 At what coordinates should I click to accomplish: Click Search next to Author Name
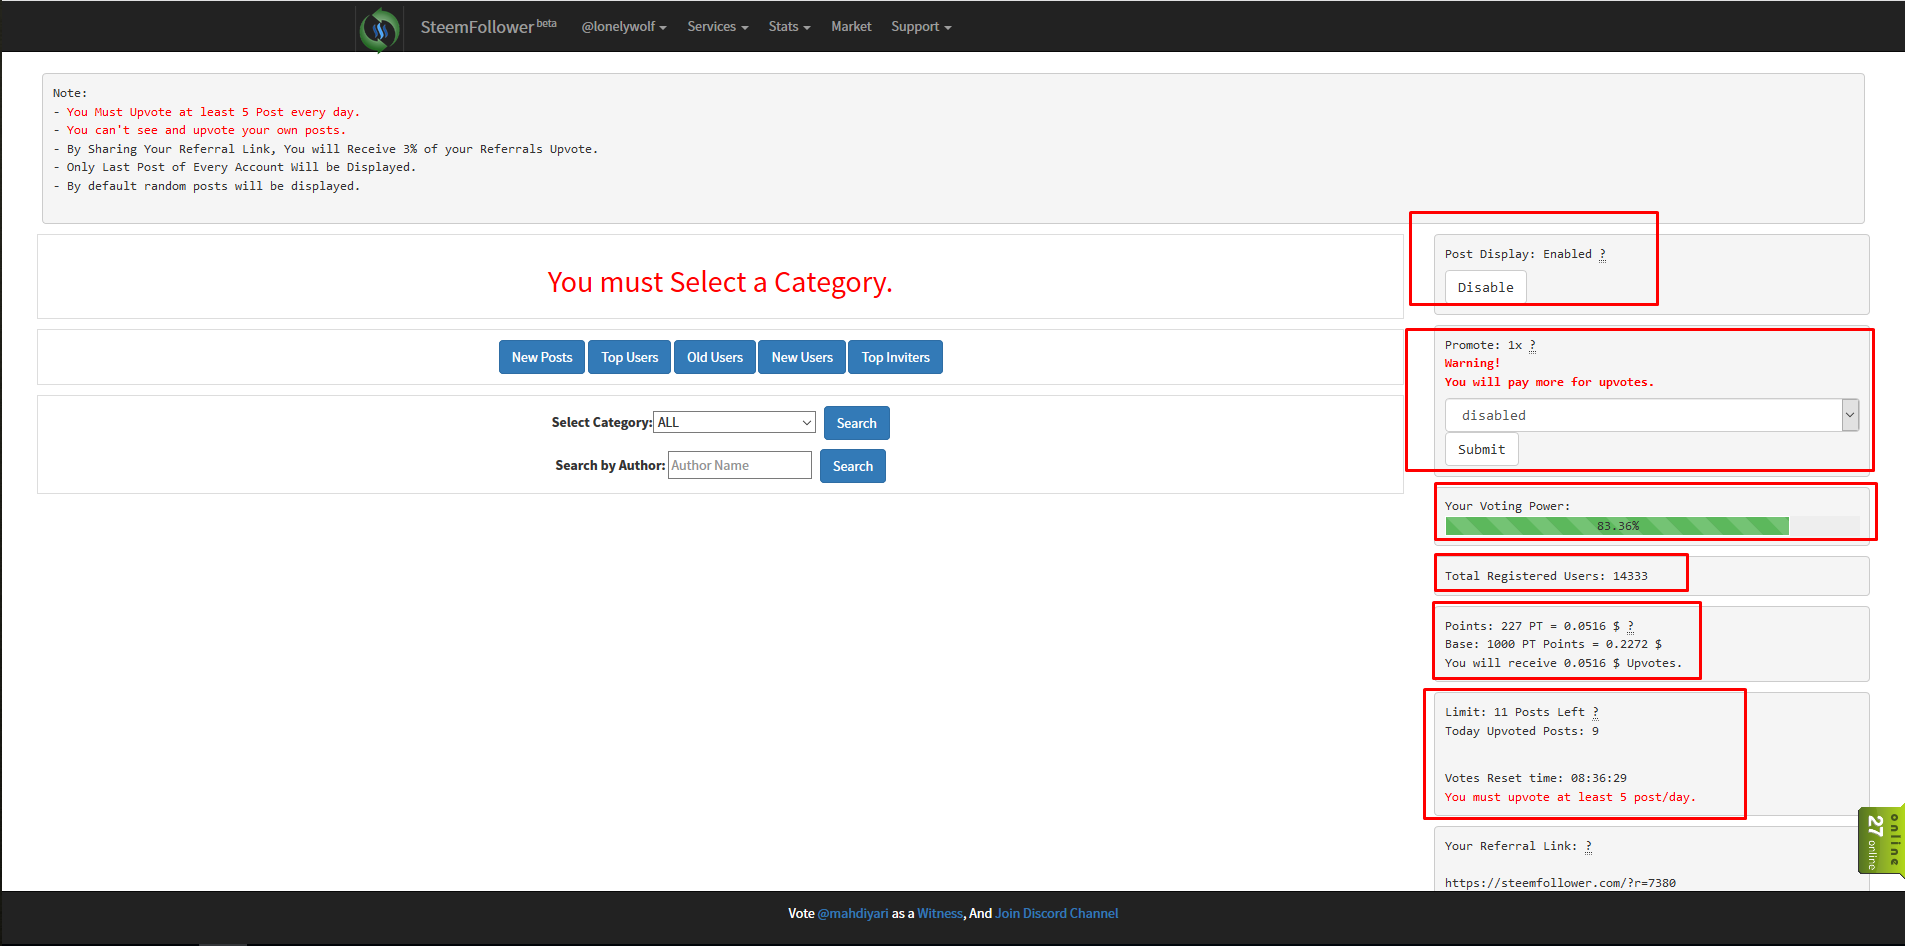tap(853, 466)
